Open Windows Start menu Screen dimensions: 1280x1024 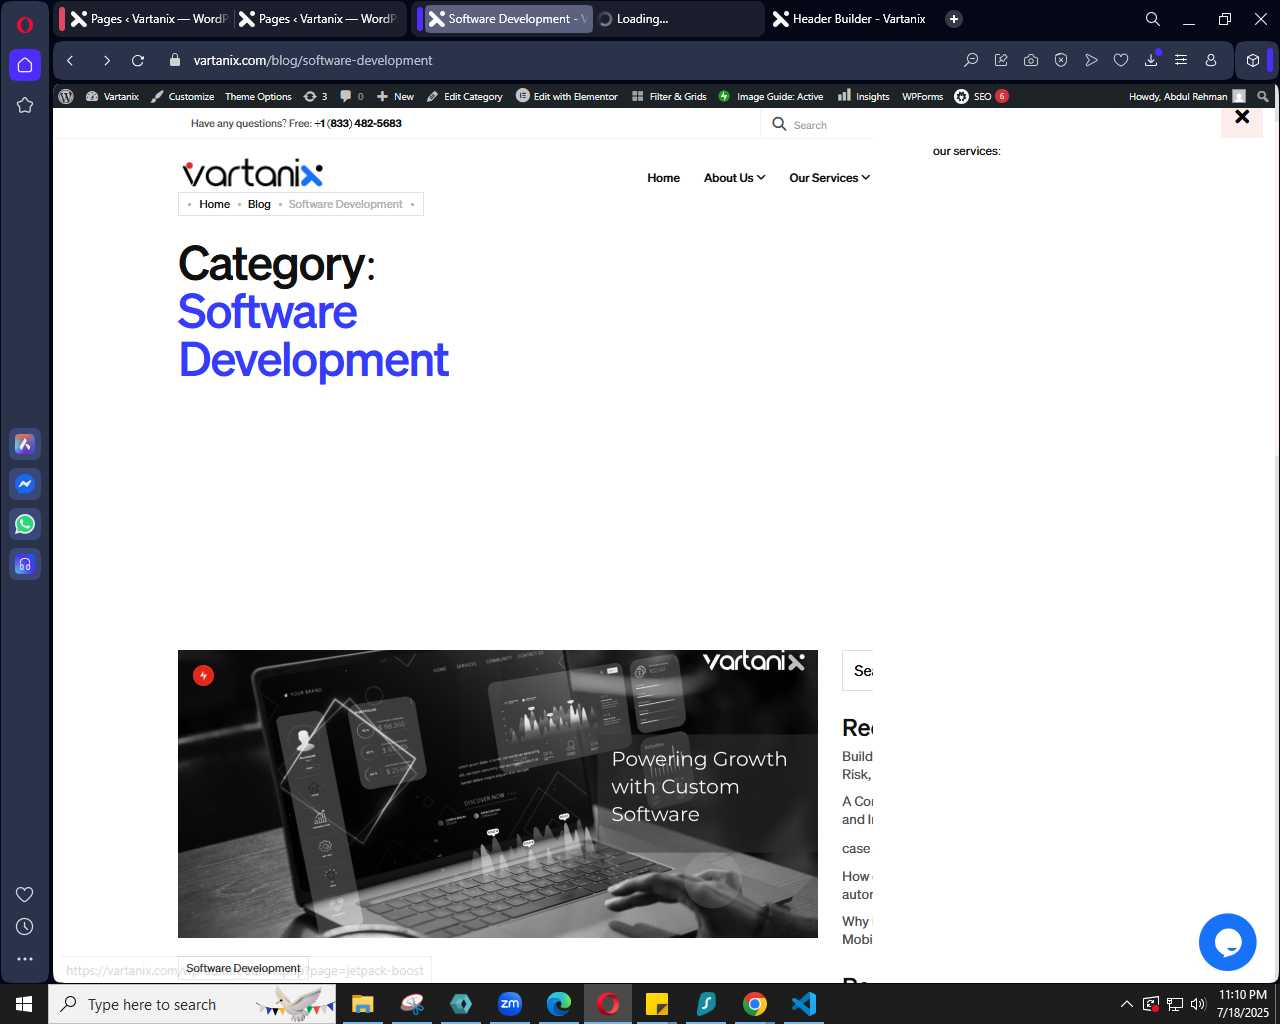24,1004
